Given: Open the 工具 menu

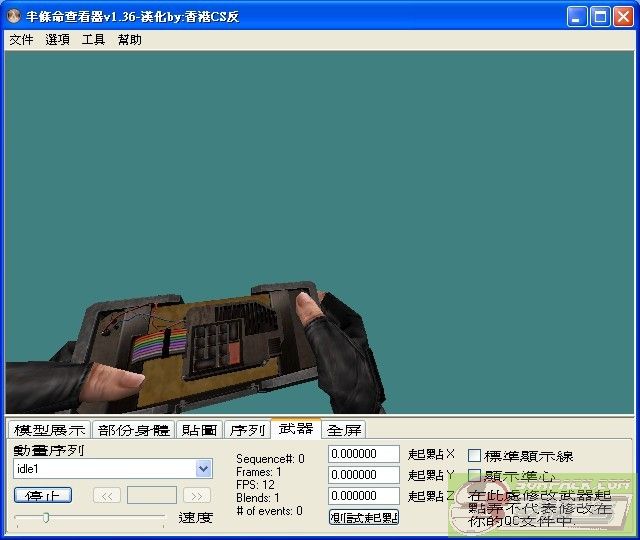Looking at the screenshot, I should [x=93, y=40].
